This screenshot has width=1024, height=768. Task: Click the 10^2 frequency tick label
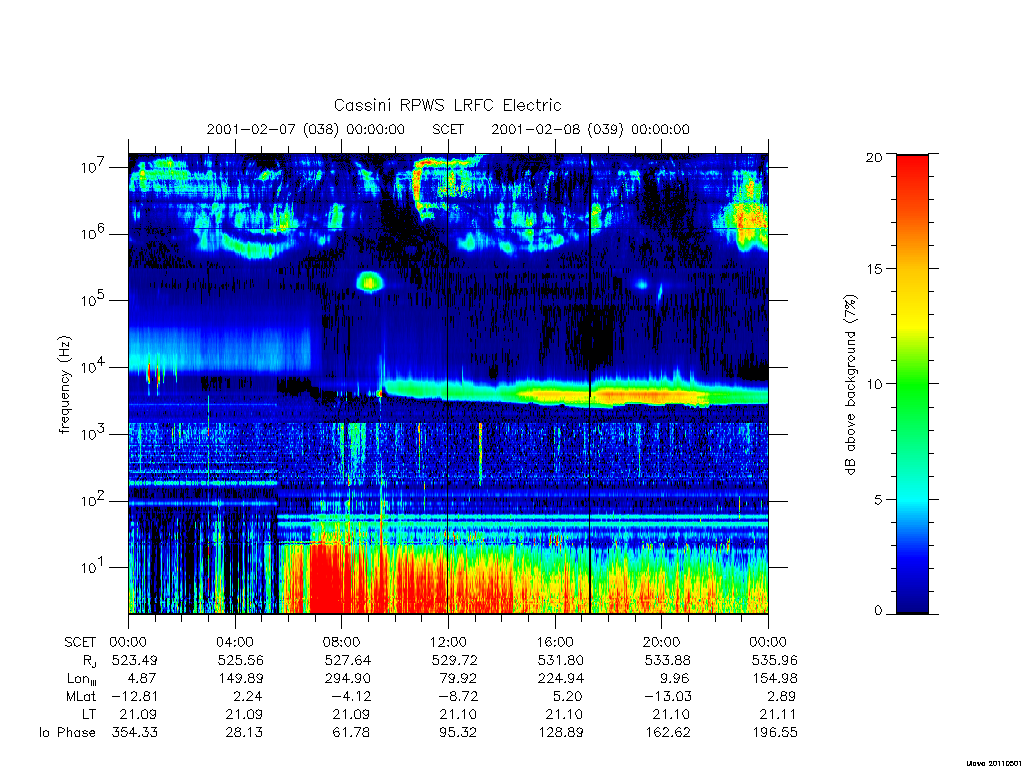pos(93,501)
